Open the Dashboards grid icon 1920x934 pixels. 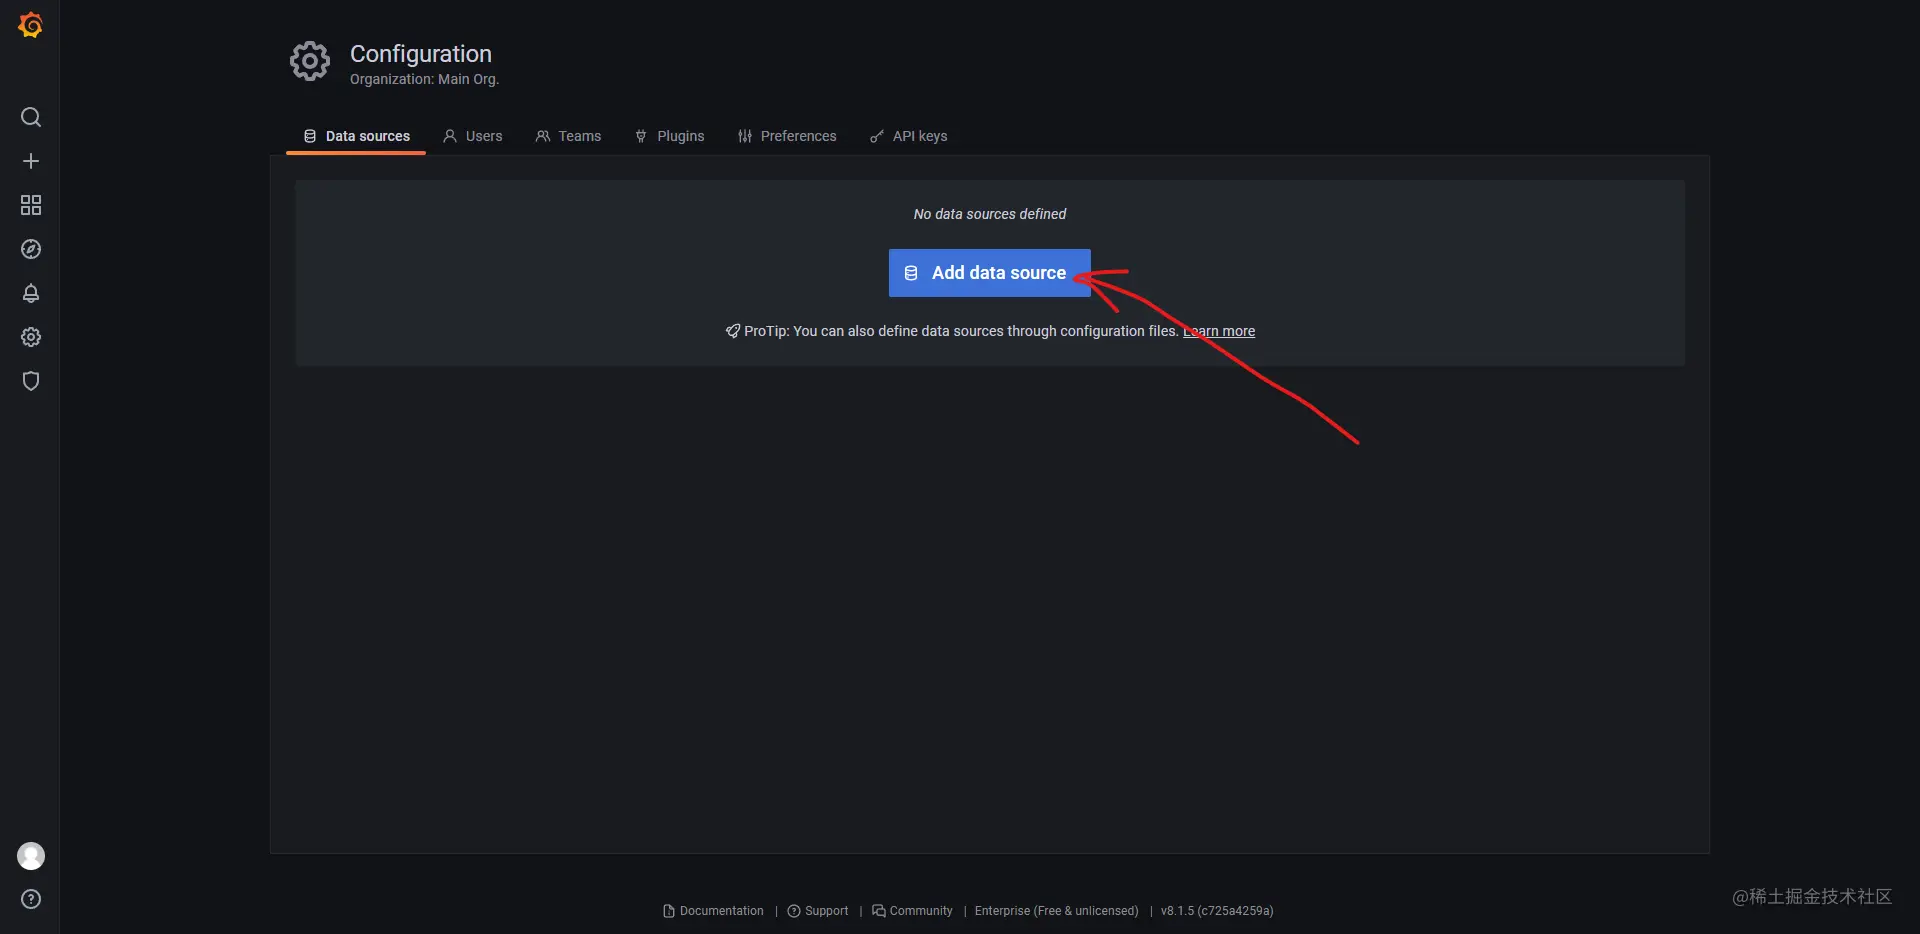point(31,205)
